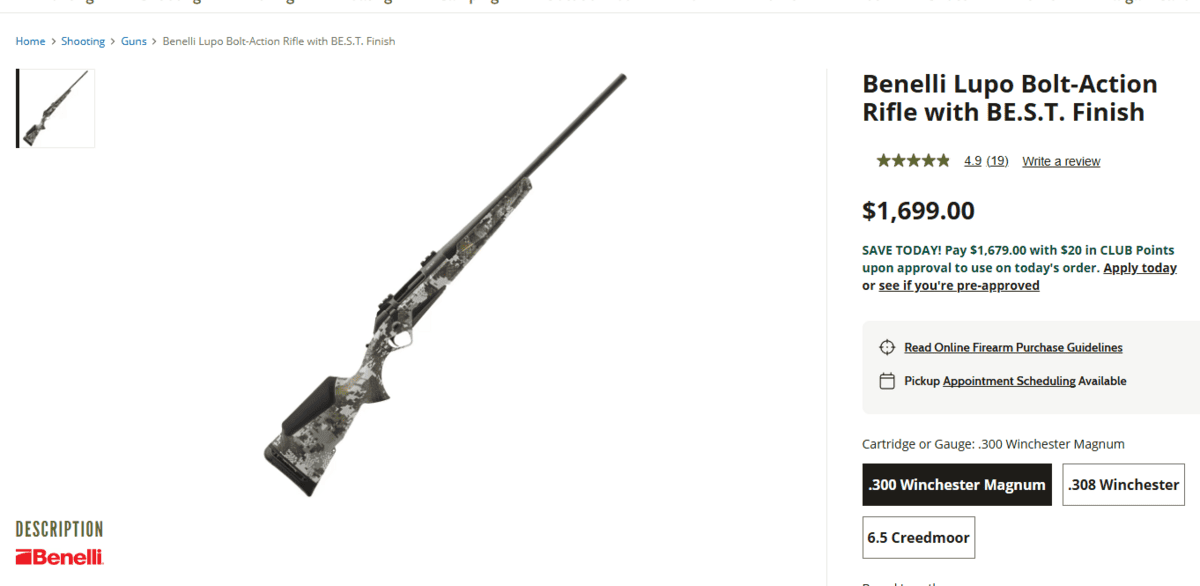Open the Appointment Scheduling link

1009,381
